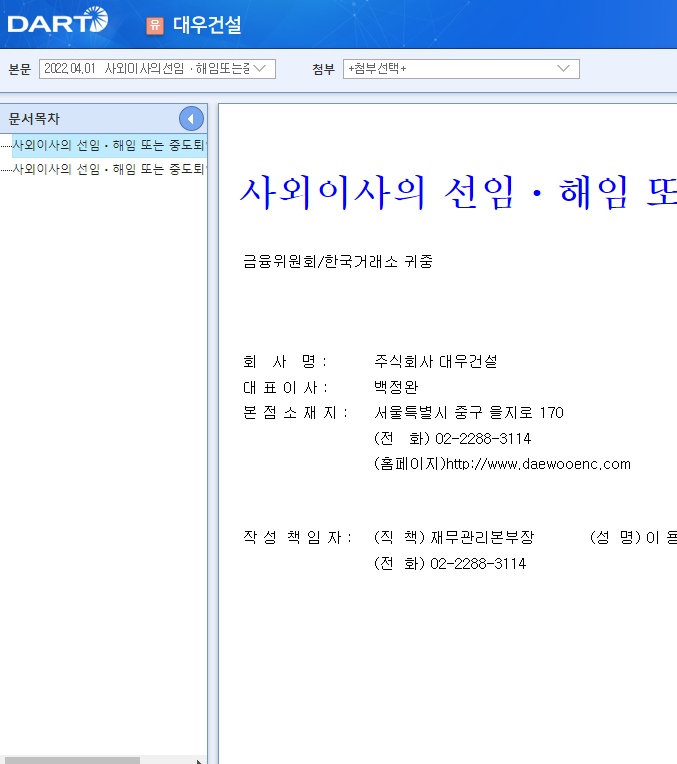Click the text 금융위원회/한국거래소 귀중
Screen dimensions: 677x764
click(x=338, y=262)
